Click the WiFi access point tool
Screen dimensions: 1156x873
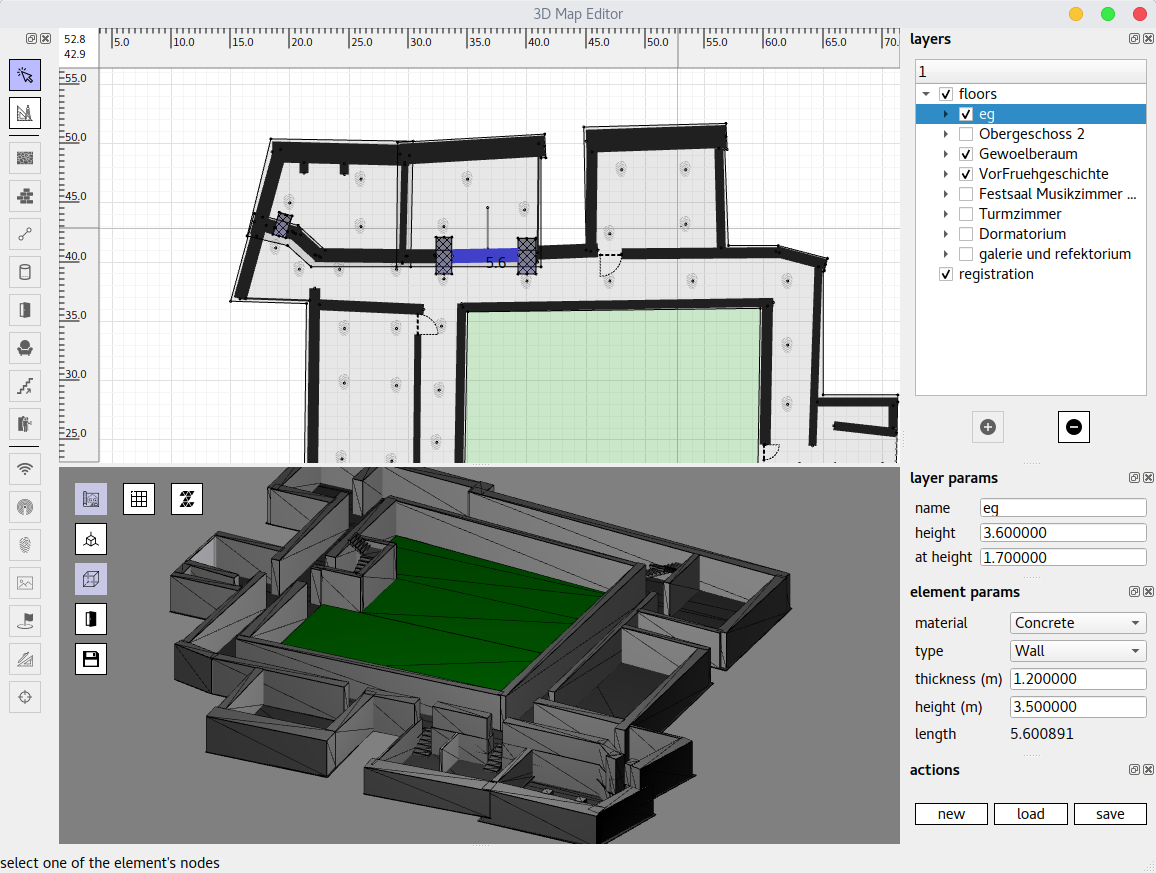coord(25,467)
